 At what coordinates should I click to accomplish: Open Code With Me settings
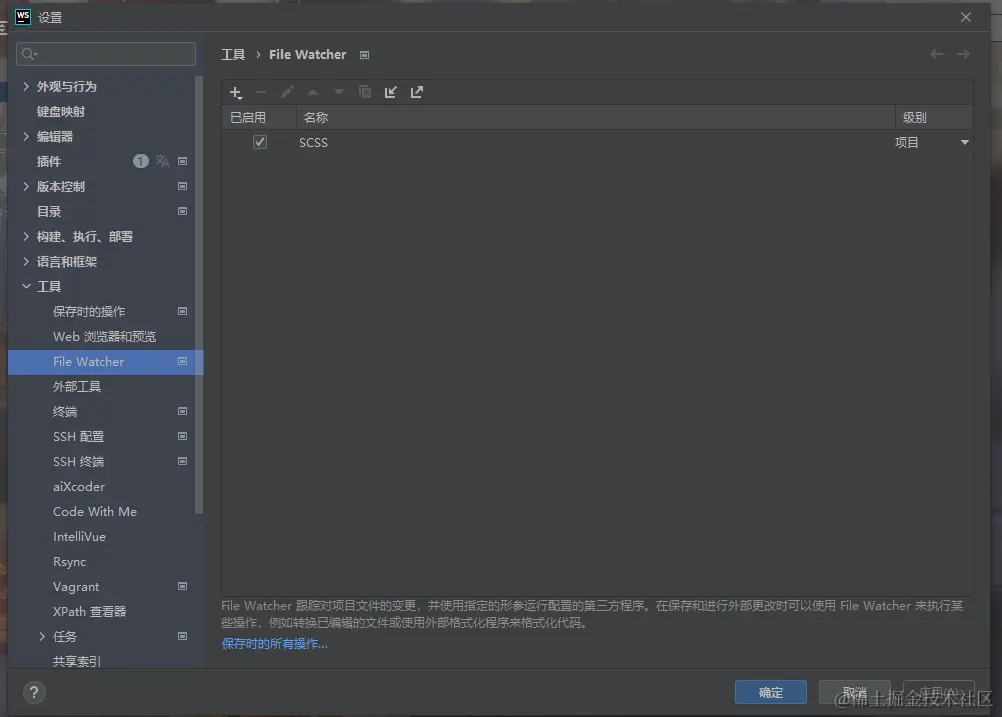(x=95, y=512)
